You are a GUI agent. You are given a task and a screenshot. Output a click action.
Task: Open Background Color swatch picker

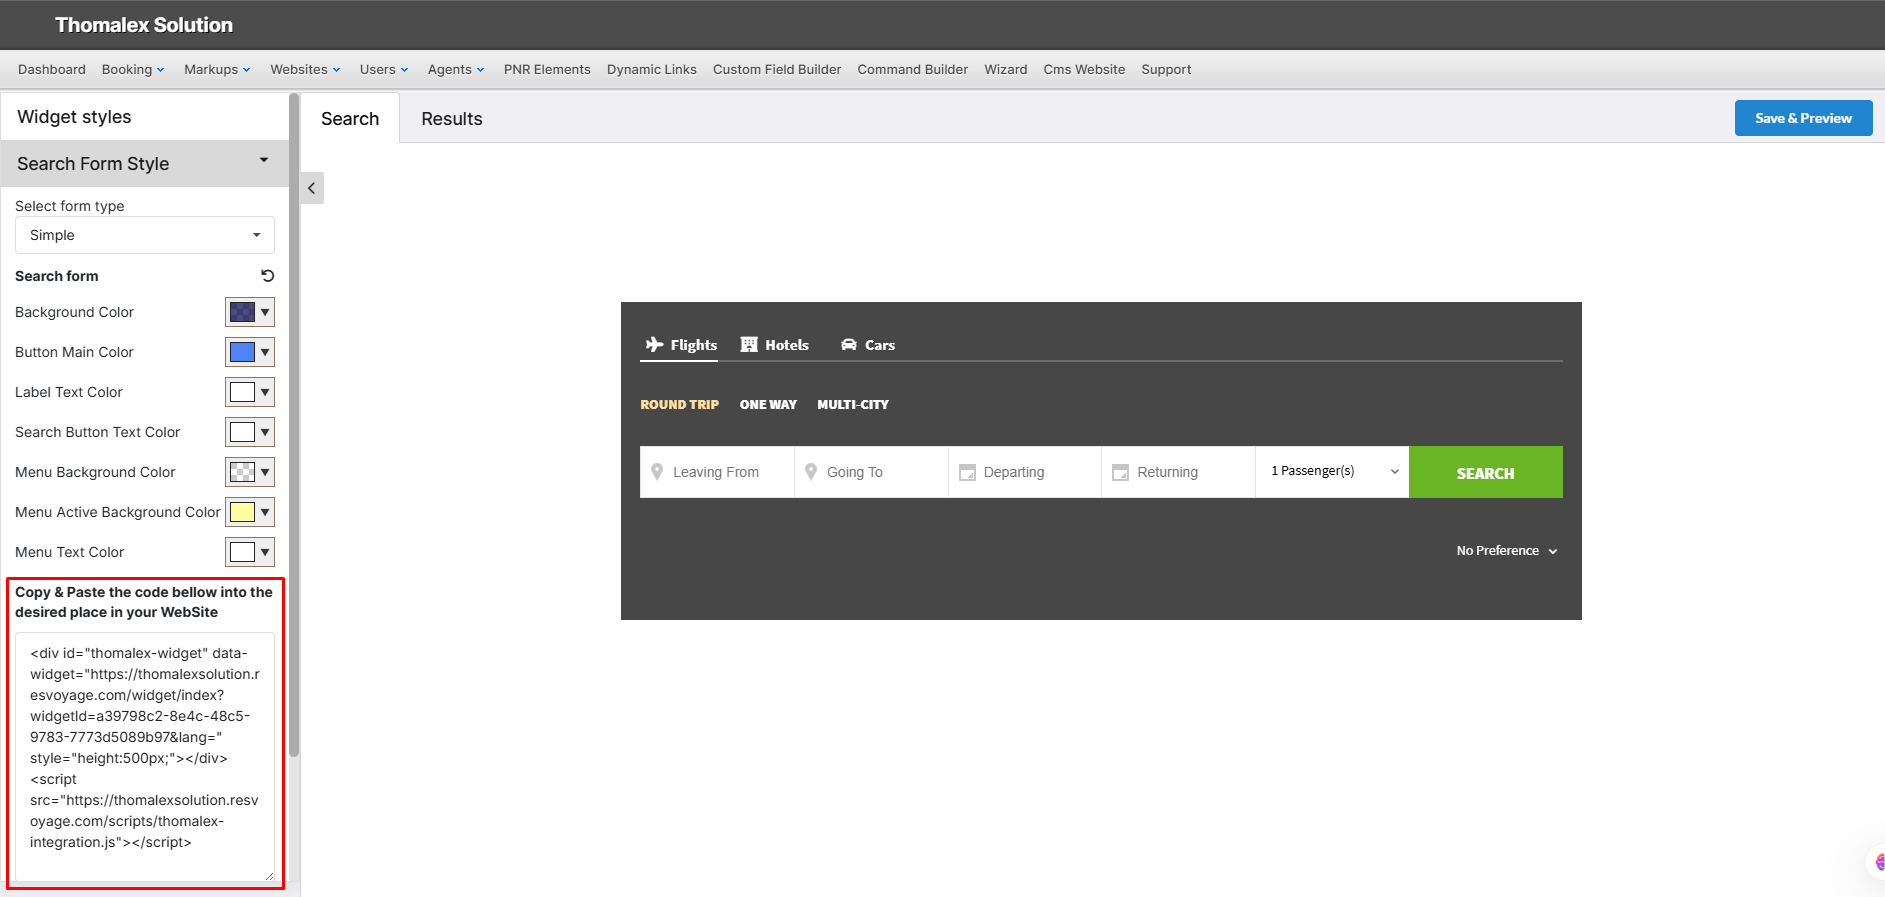[x=250, y=312]
